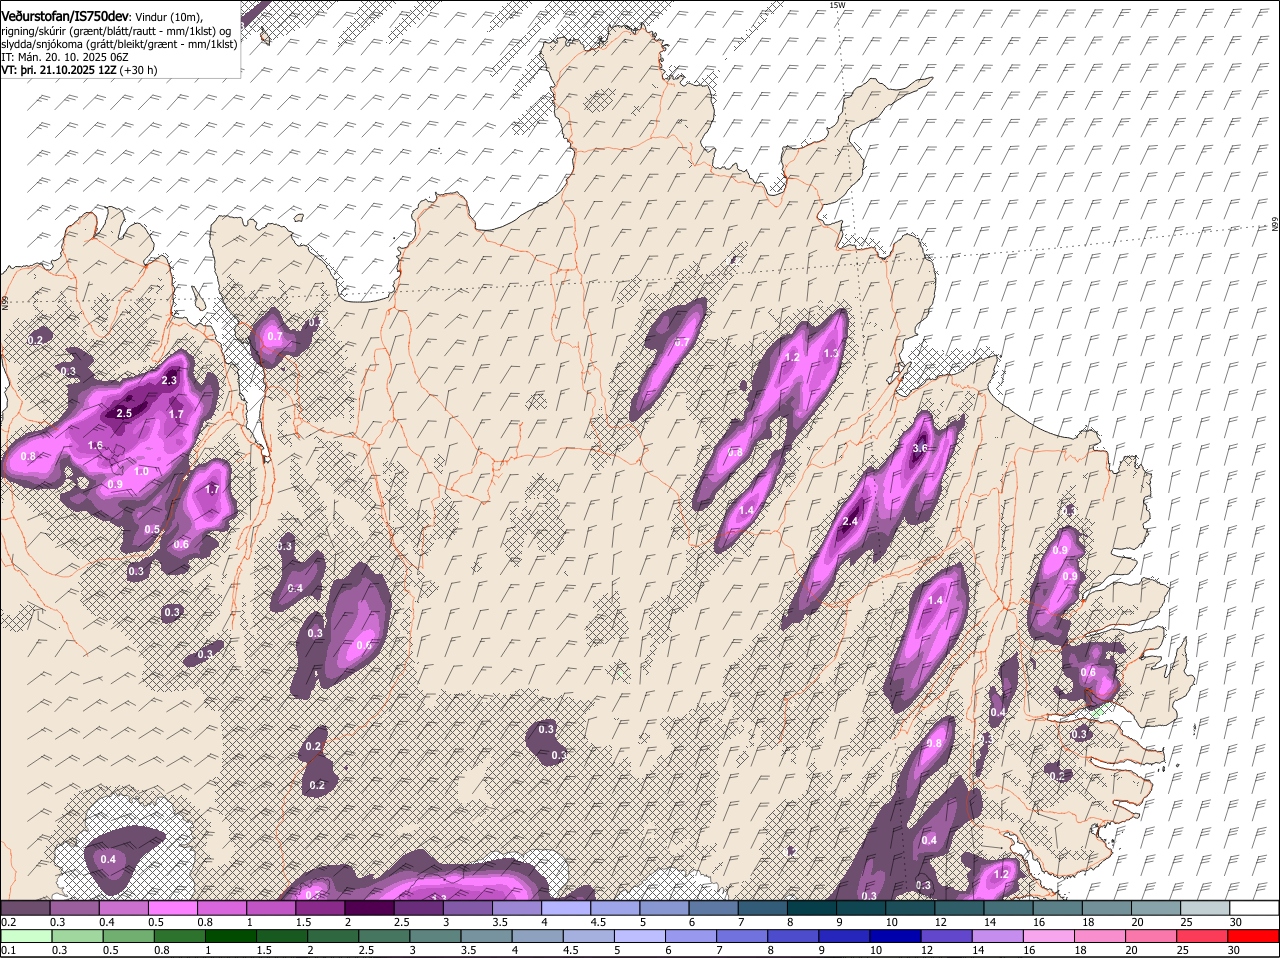1280x958 pixels.
Task: Pick the top legend bright pink swatch 0.5–0.8
Action: [x=173, y=908]
